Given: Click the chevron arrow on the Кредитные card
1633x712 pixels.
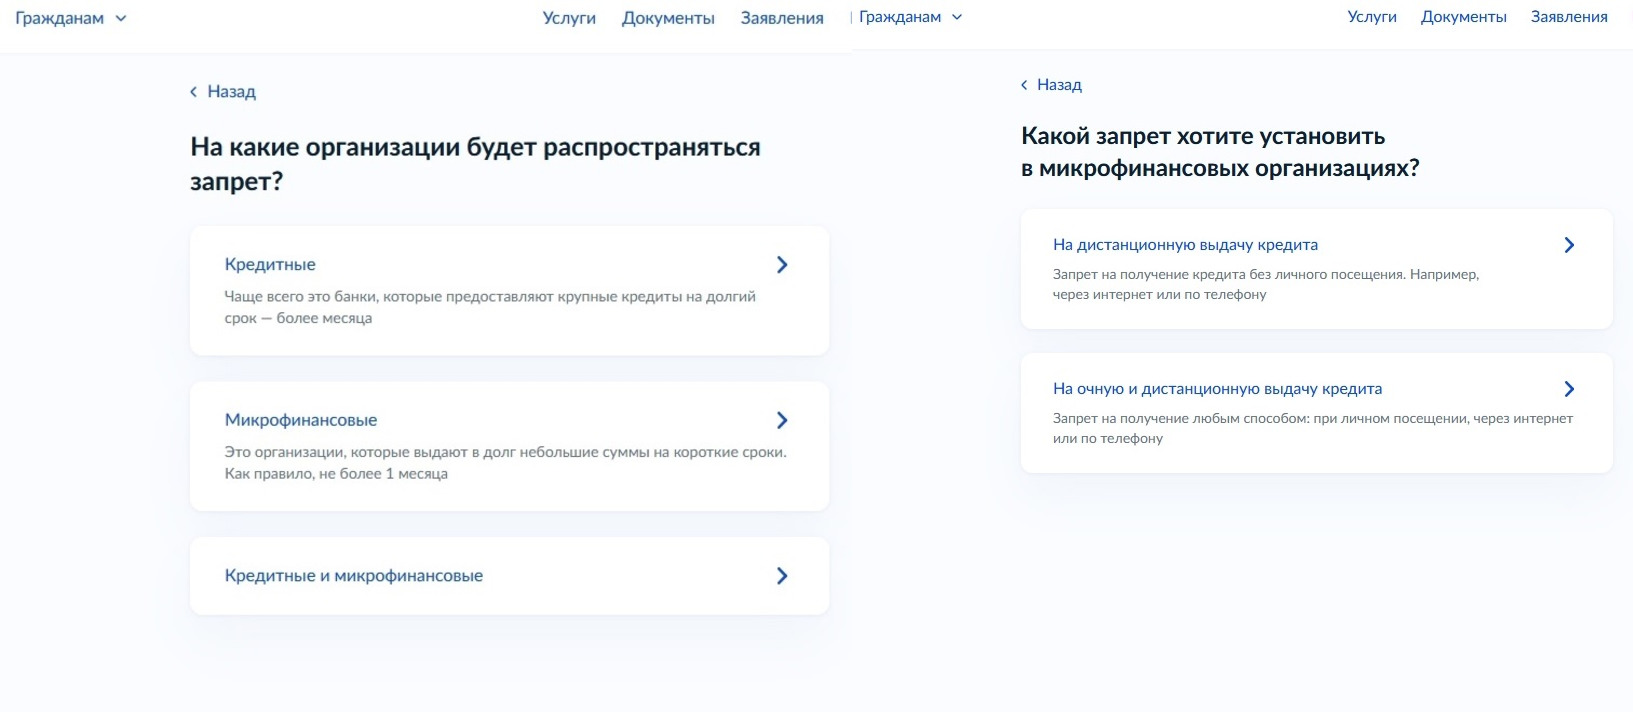Looking at the screenshot, I should pos(782,265).
